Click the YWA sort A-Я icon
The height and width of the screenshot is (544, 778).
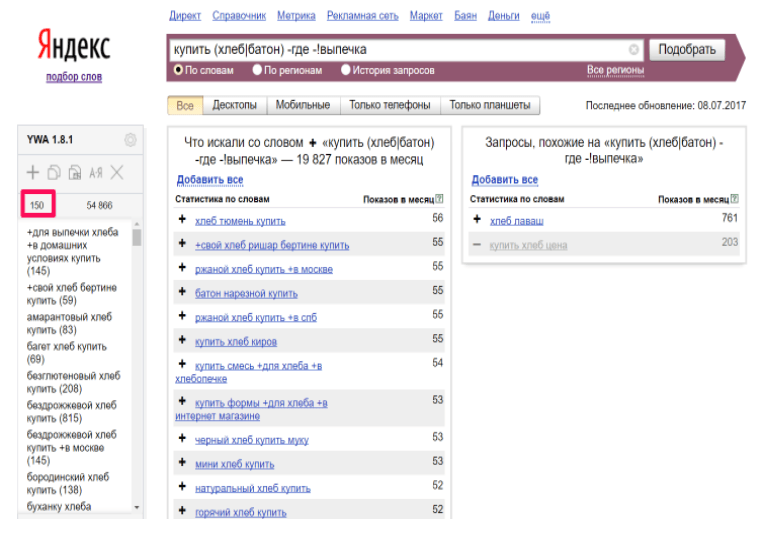(x=96, y=173)
